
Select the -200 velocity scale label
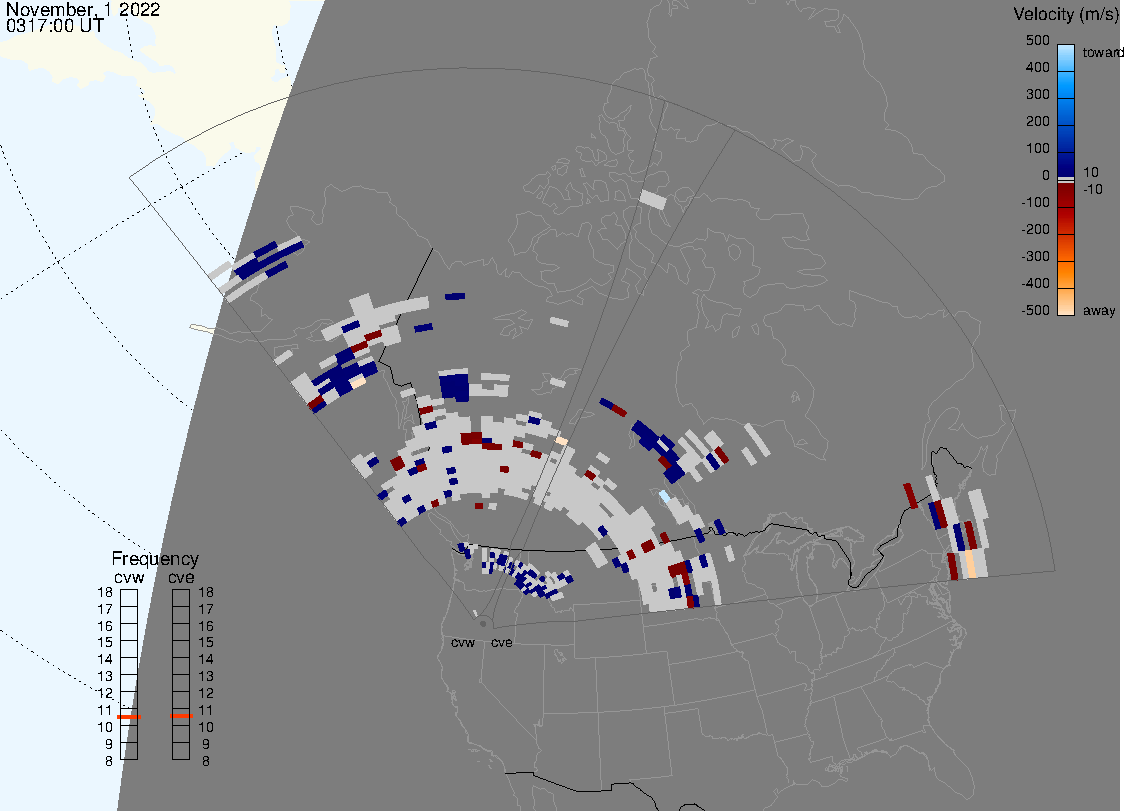tap(1035, 229)
